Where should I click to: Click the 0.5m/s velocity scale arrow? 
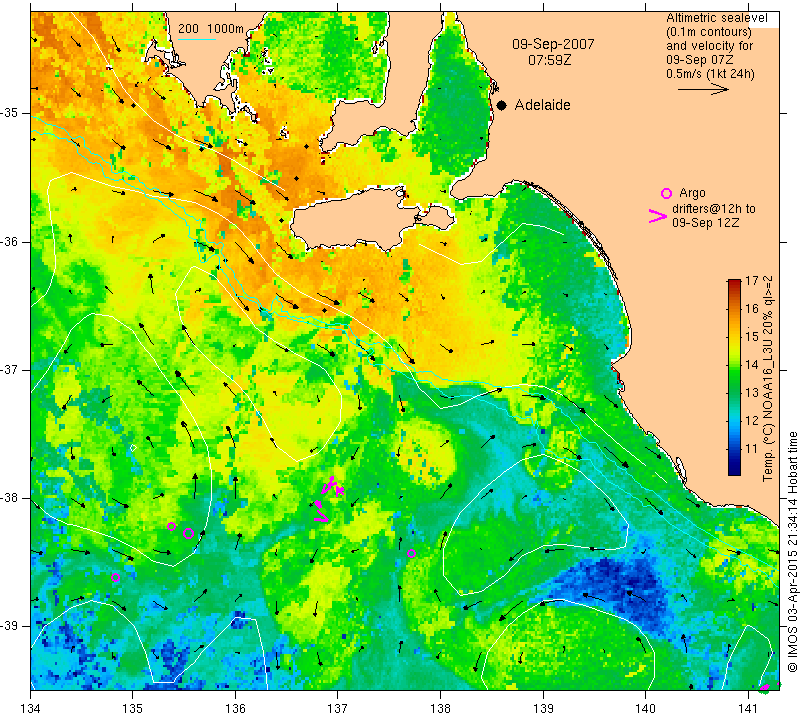[x=703, y=89]
